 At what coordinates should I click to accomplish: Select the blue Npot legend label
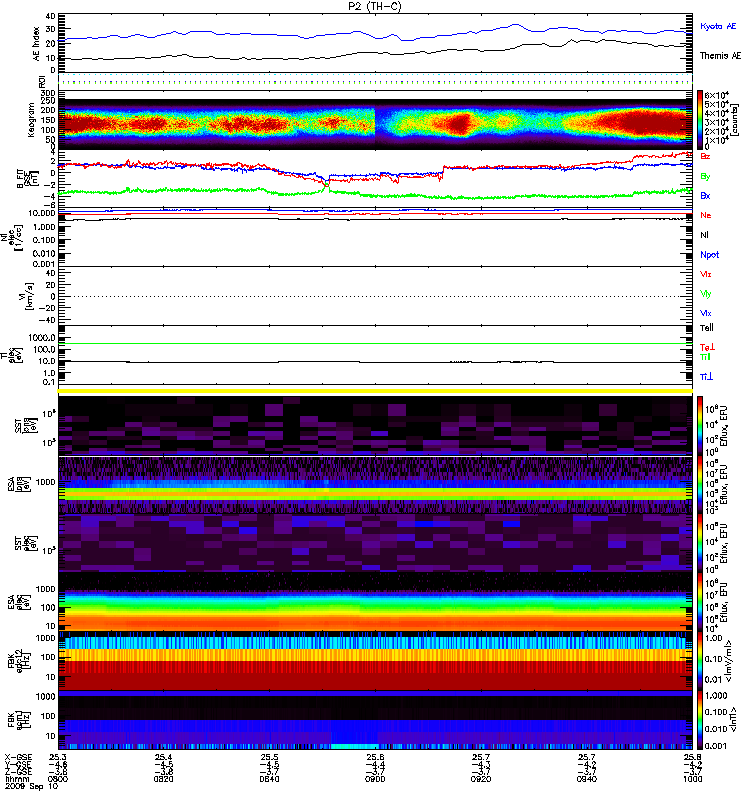(710, 255)
